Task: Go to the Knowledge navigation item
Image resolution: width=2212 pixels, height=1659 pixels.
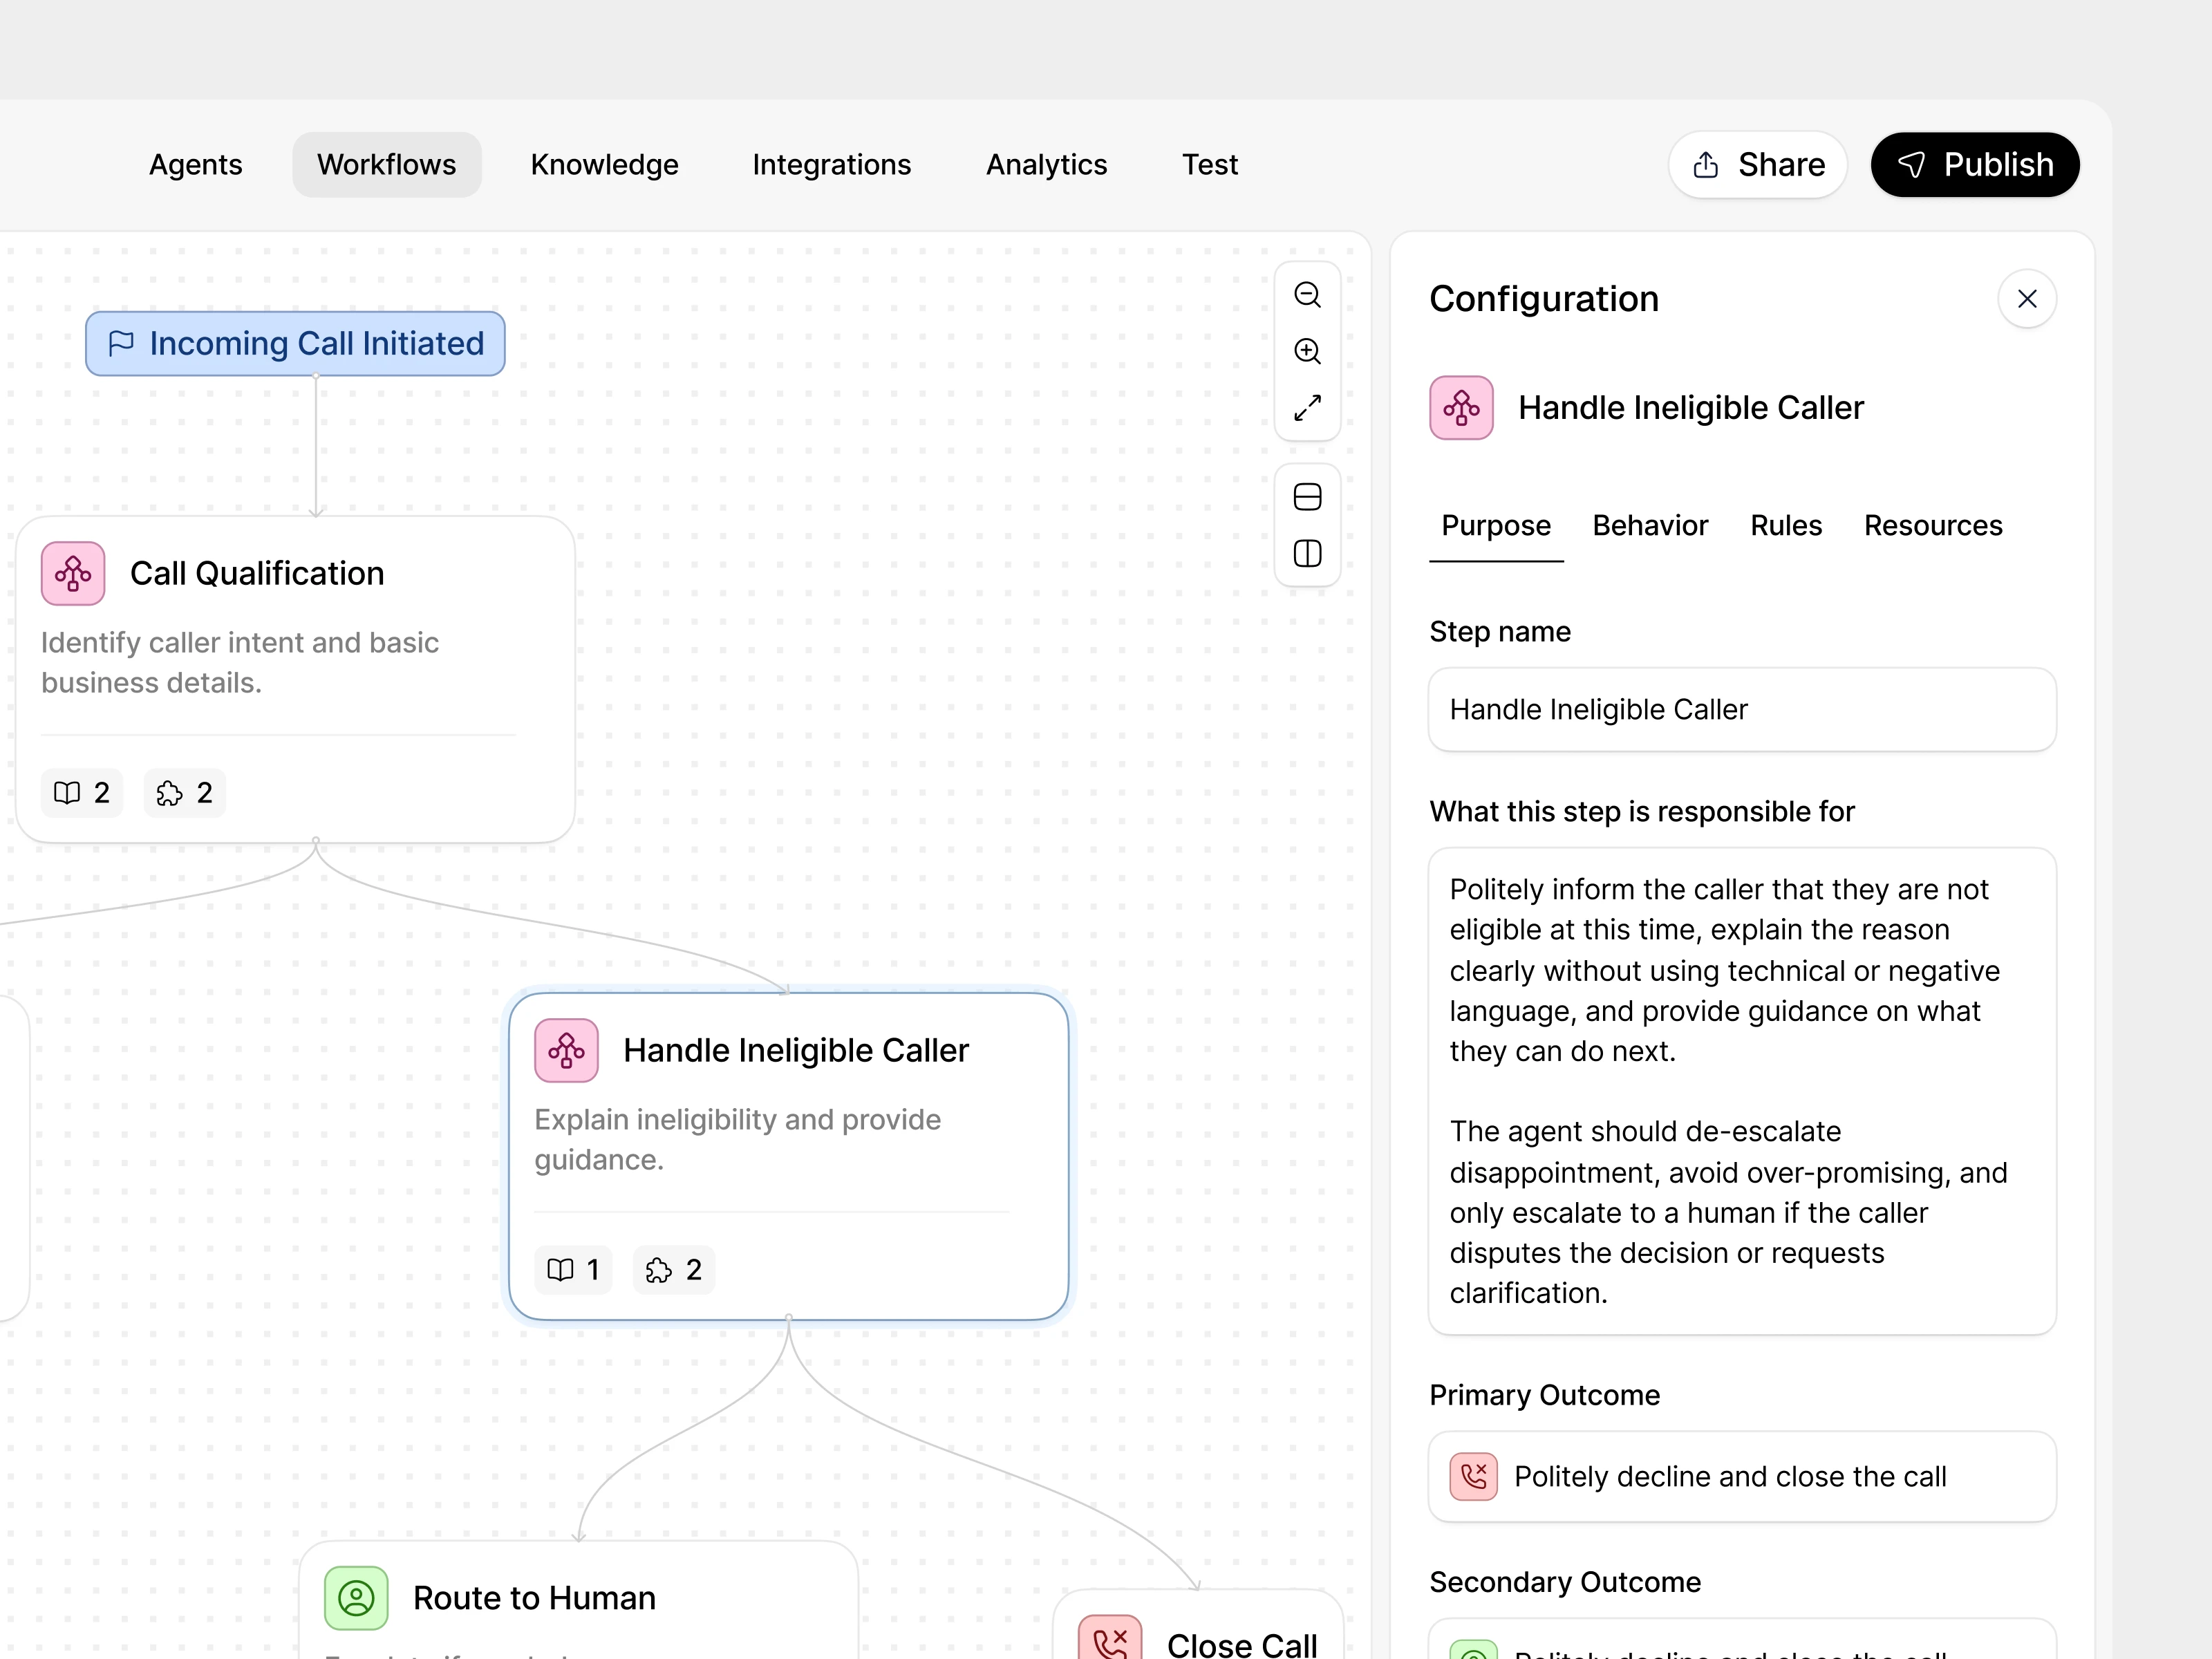Action: 604,165
